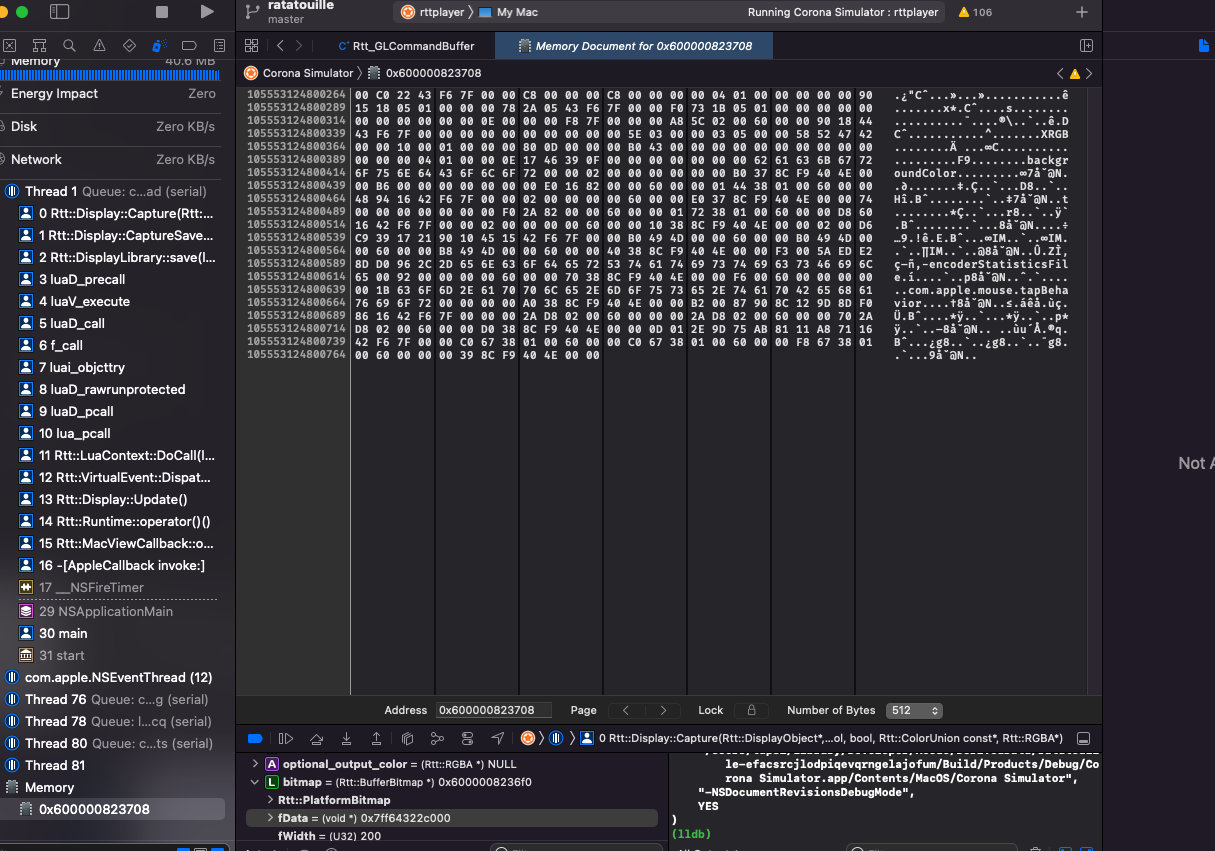The image size is (1215, 851).
Task: Click the Step Over button
Action: pyautogui.click(x=316, y=739)
